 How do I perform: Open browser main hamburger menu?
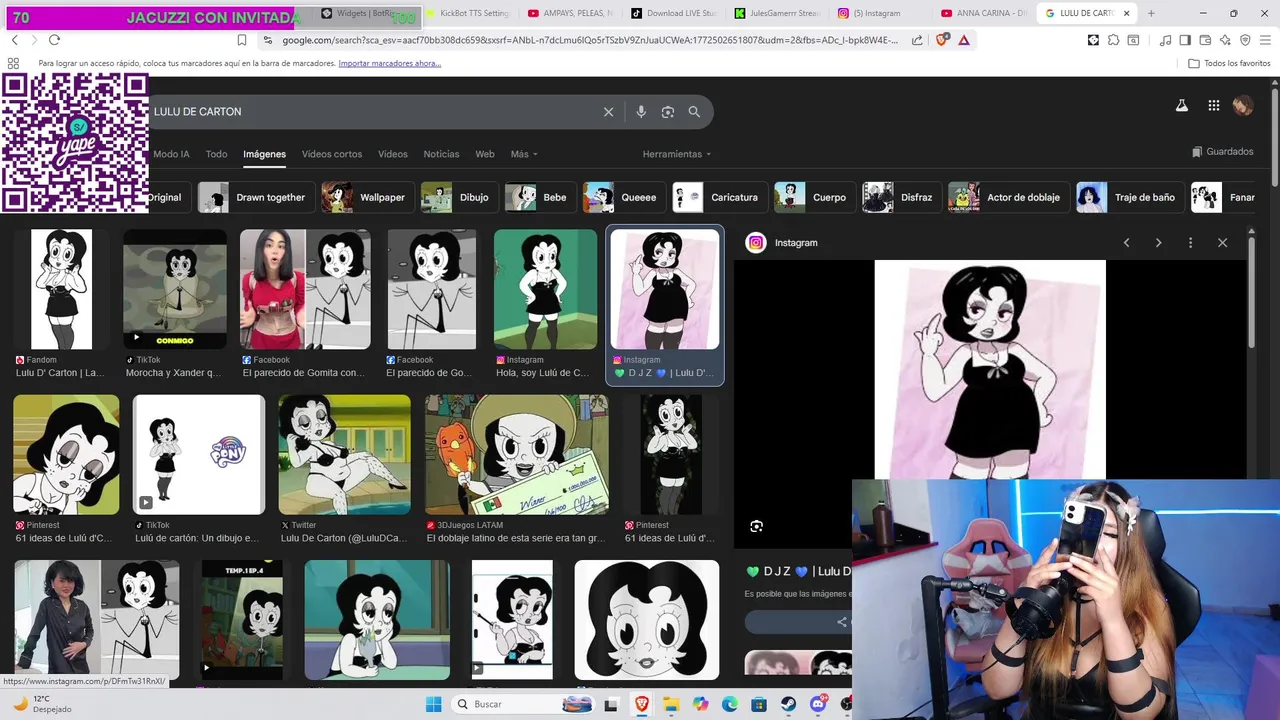tap(1265, 40)
